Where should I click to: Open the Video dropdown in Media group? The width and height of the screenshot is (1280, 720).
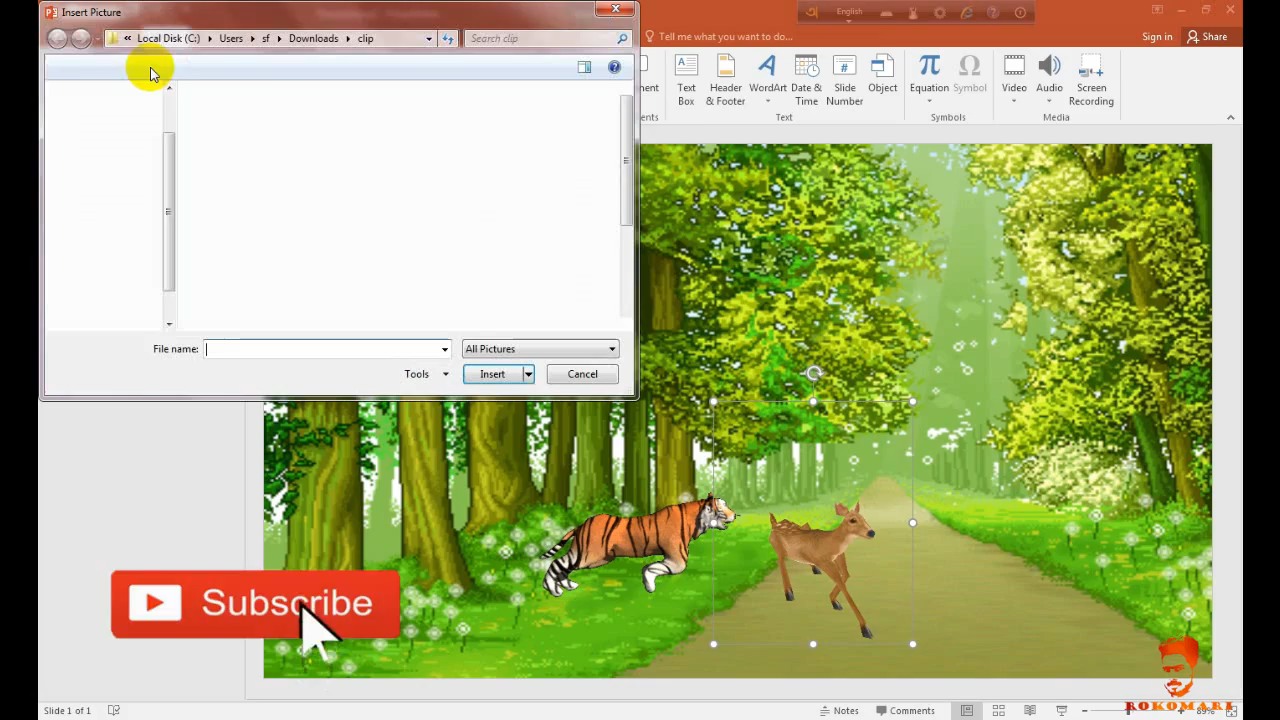coord(1014,80)
